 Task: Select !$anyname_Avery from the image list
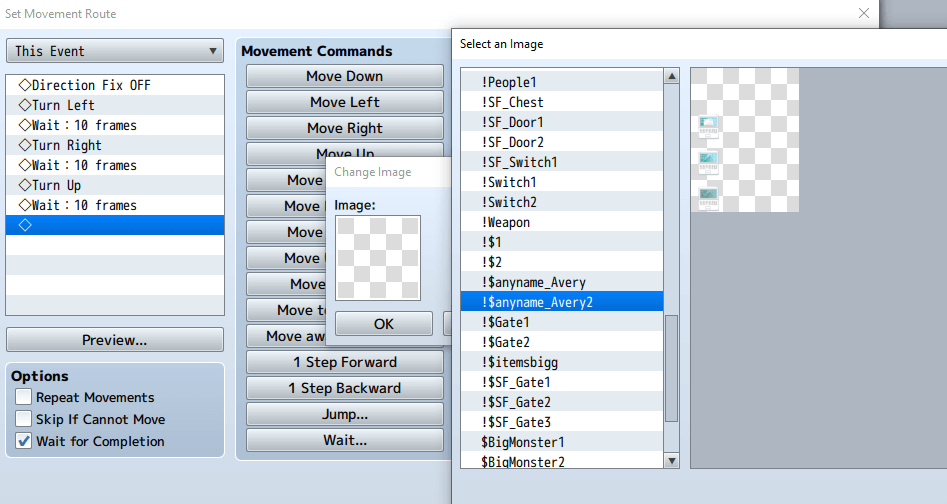pyautogui.click(x=533, y=282)
